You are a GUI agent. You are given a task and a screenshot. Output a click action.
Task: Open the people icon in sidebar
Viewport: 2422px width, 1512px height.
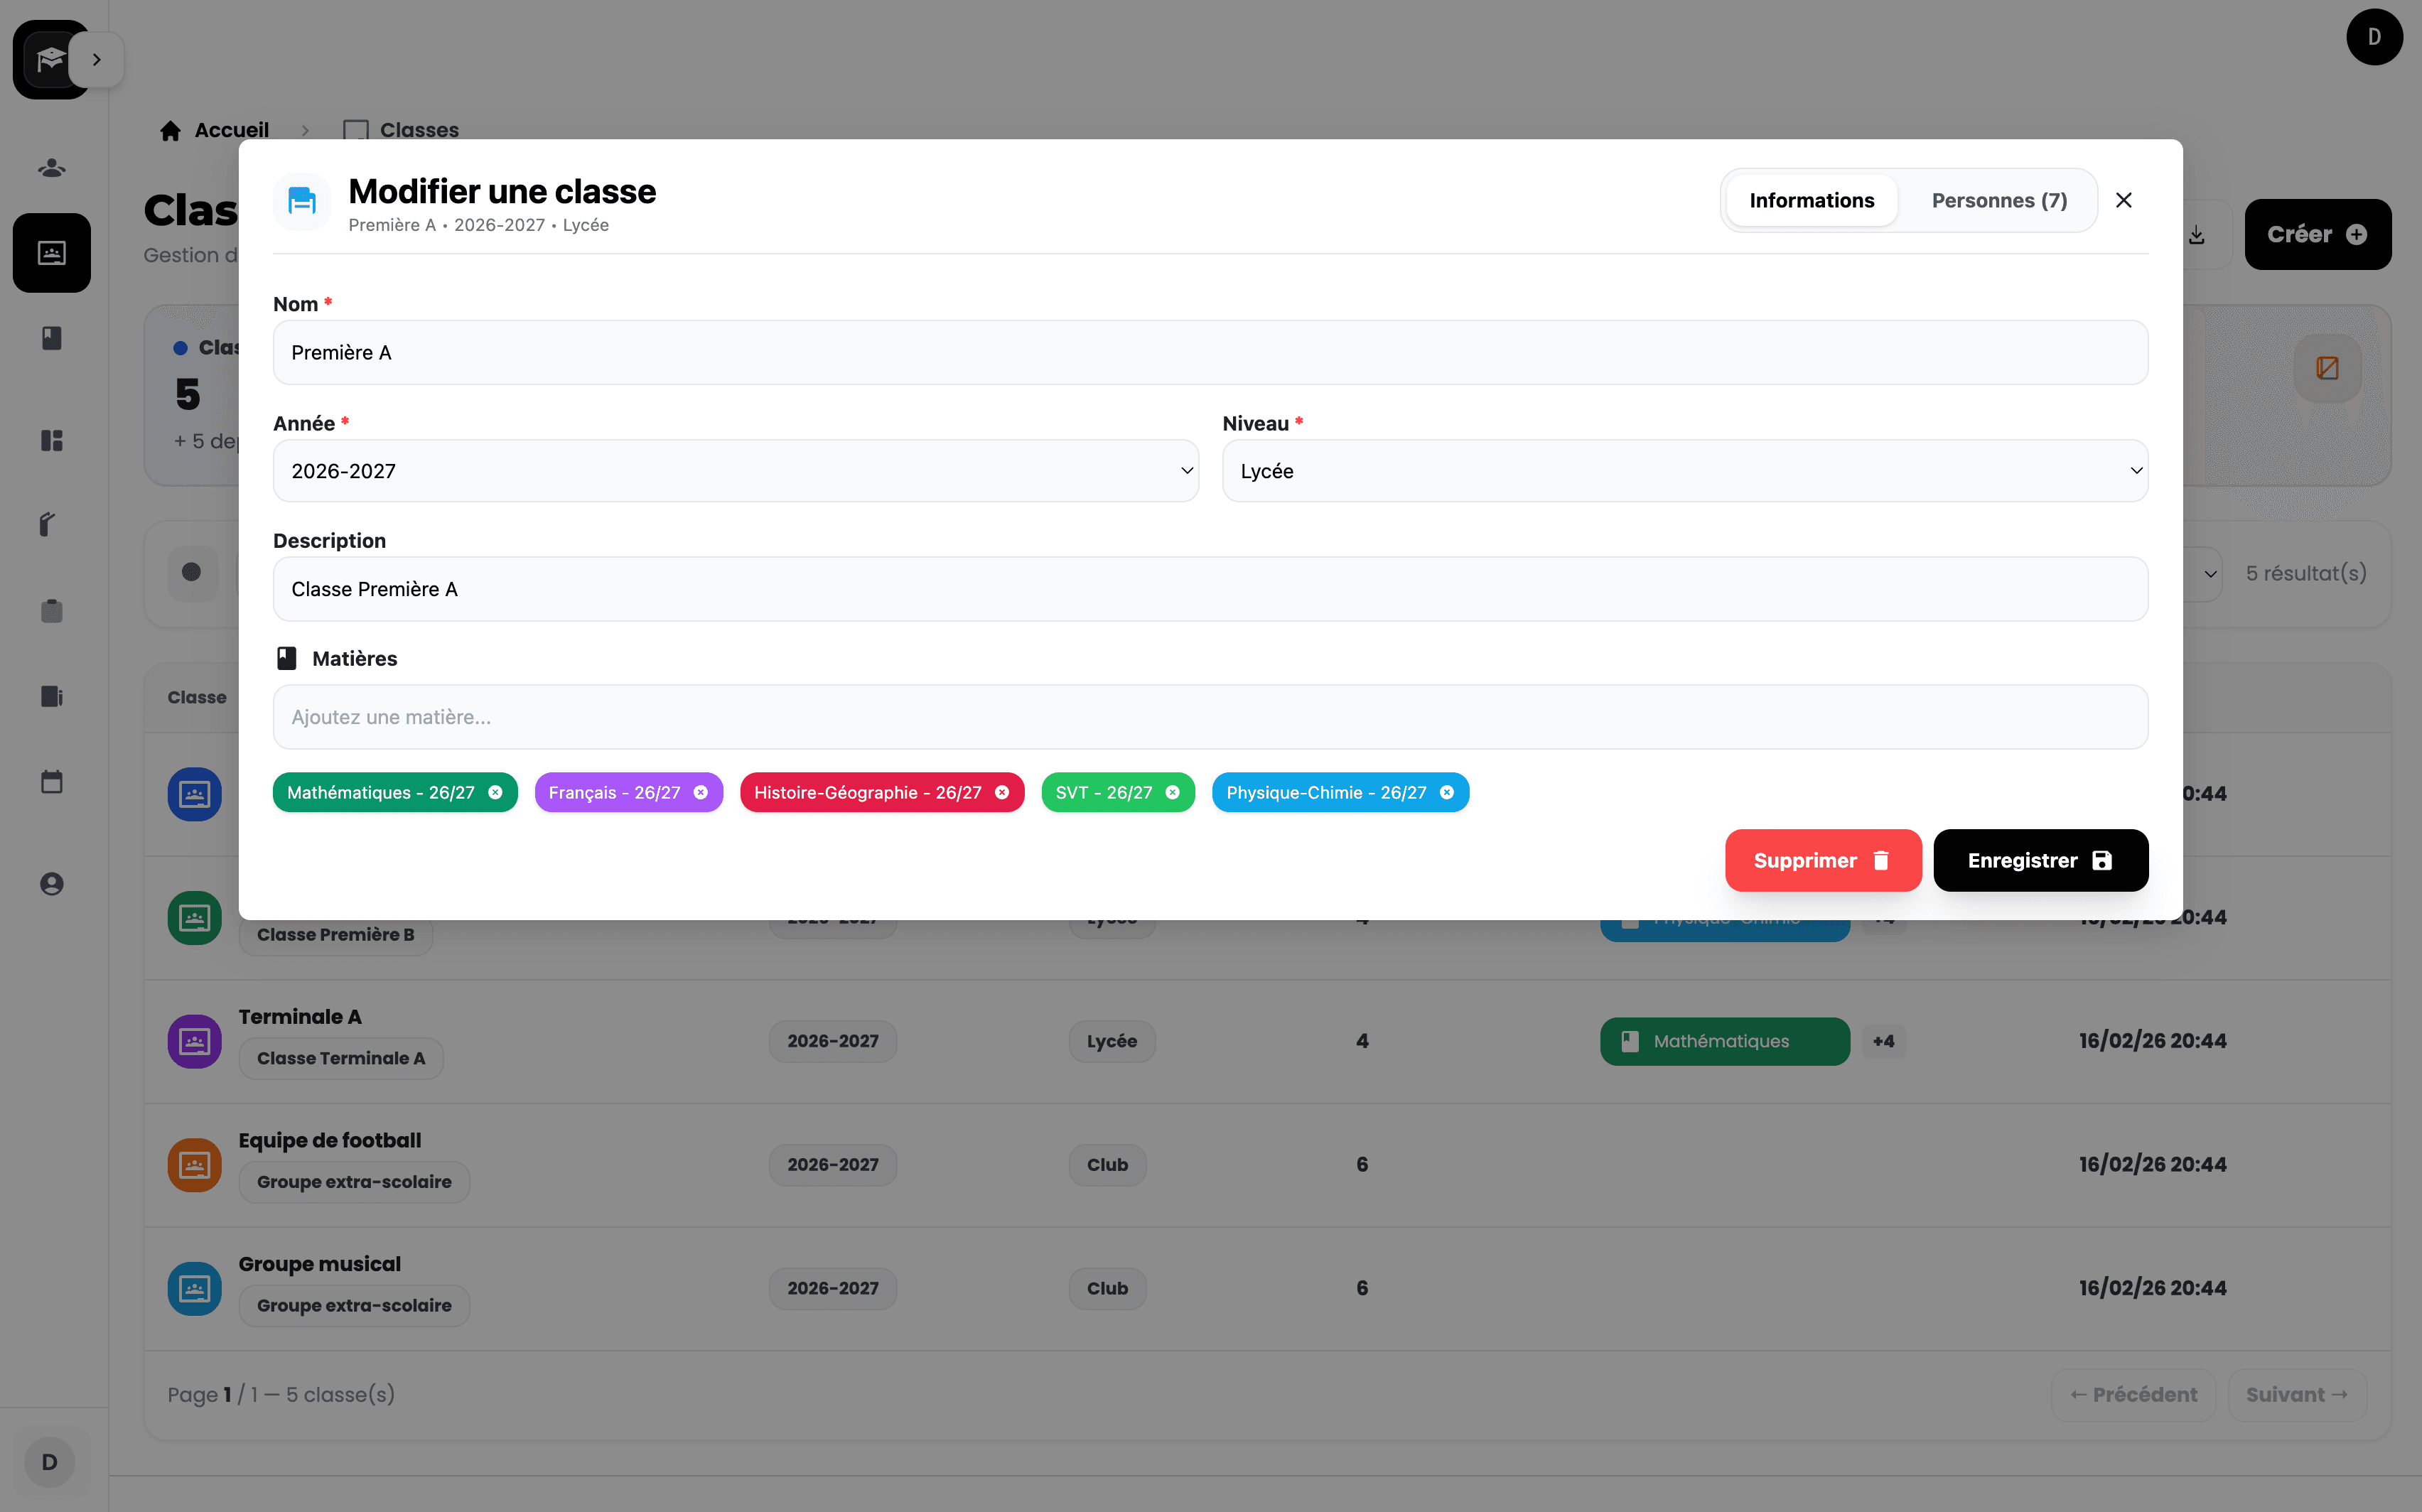click(52, 168)
